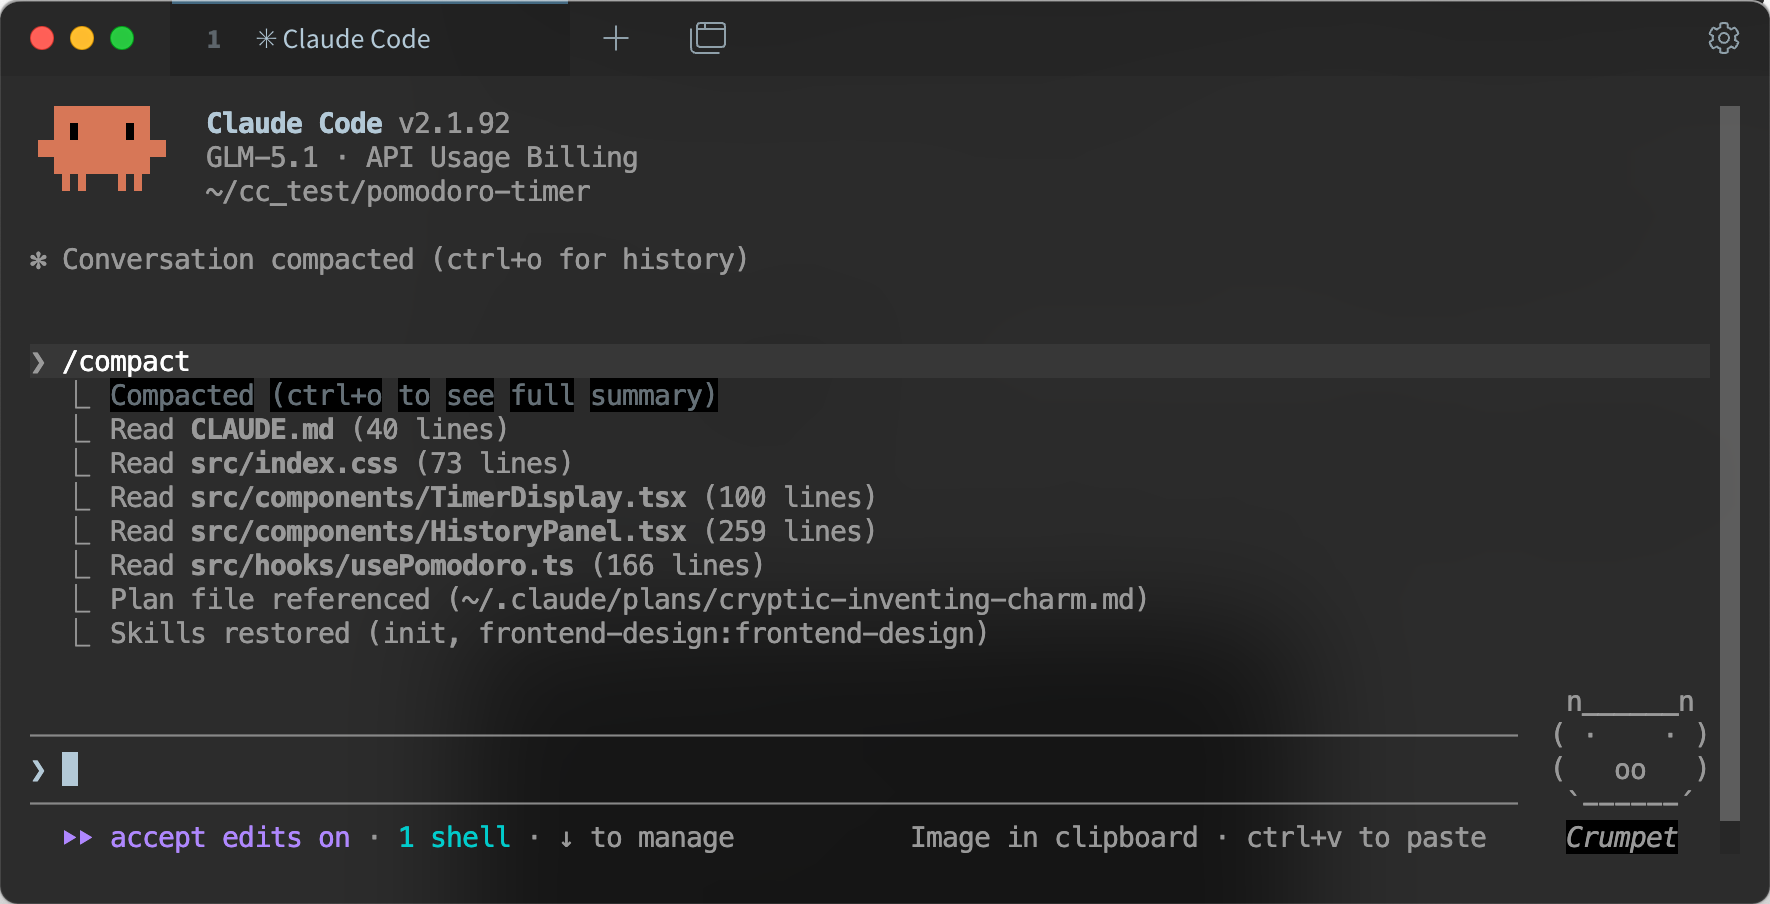The height and width of the screenshot is (904, 1770).
Task: Add a new terminal tab
Action: click(x=616, y=38)
